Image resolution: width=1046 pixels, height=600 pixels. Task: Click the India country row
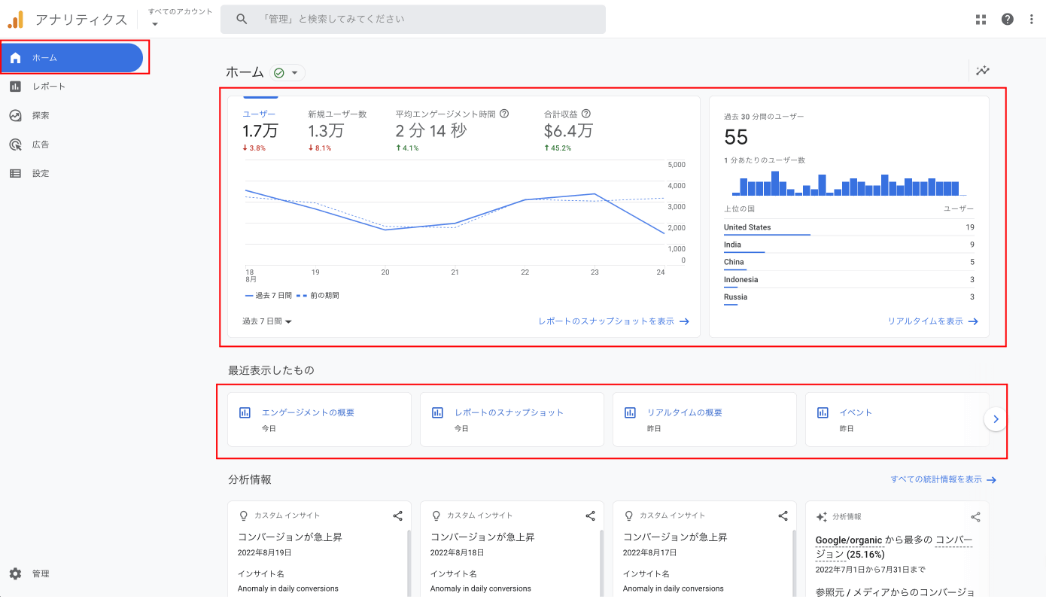pyautogui.click(x=849, y=245)
